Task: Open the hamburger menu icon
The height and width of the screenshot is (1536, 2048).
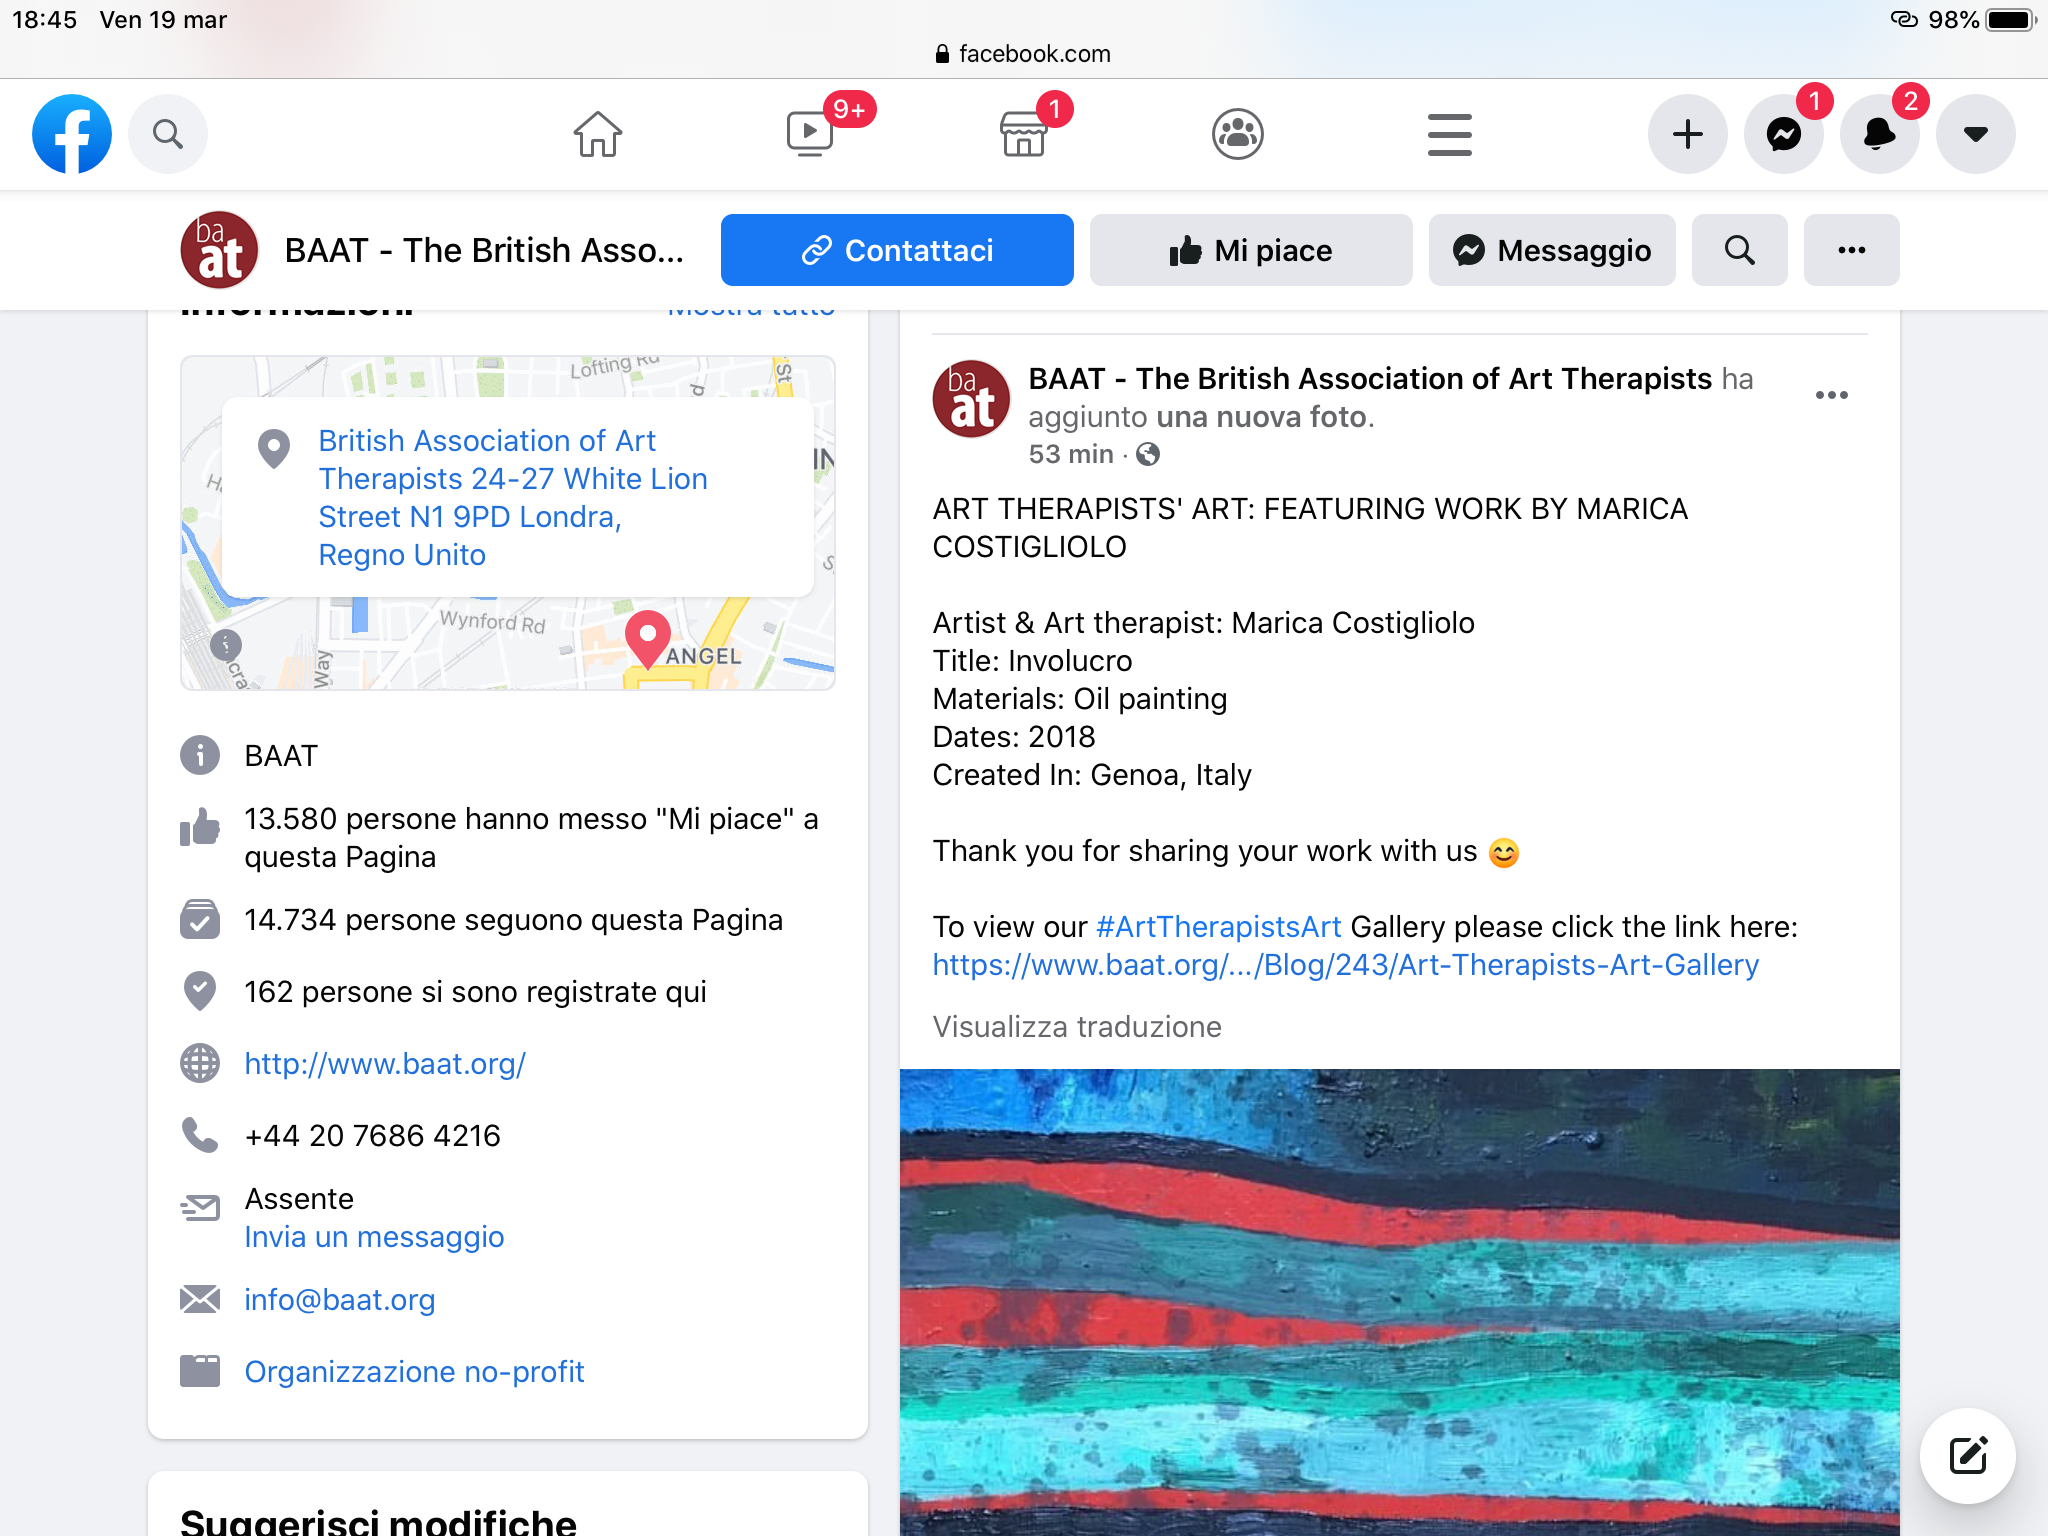Action: coord(1450,134)
